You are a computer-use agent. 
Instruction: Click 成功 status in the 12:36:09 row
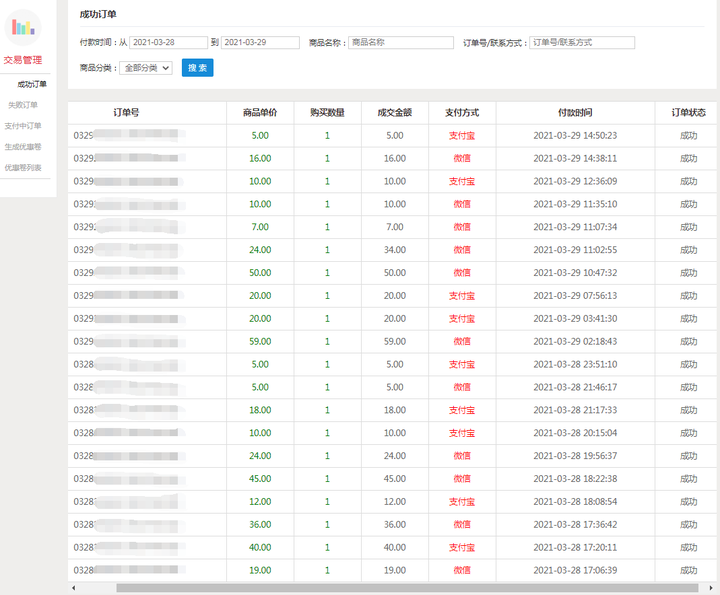pyautogui.click(x=689, y=181)
